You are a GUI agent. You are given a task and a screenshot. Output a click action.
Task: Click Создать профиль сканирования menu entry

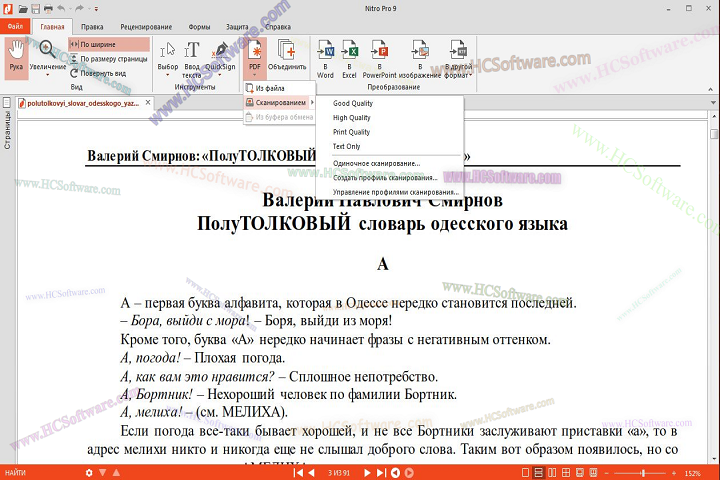coord(378,177)
